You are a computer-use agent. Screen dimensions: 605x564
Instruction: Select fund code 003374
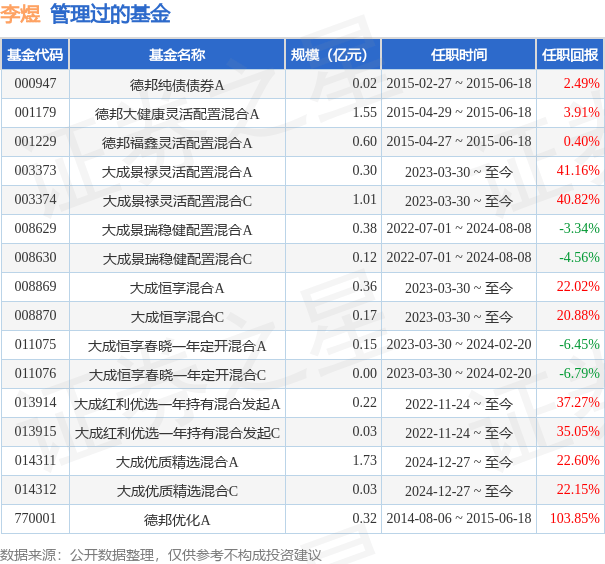click(x=35, y=199)
